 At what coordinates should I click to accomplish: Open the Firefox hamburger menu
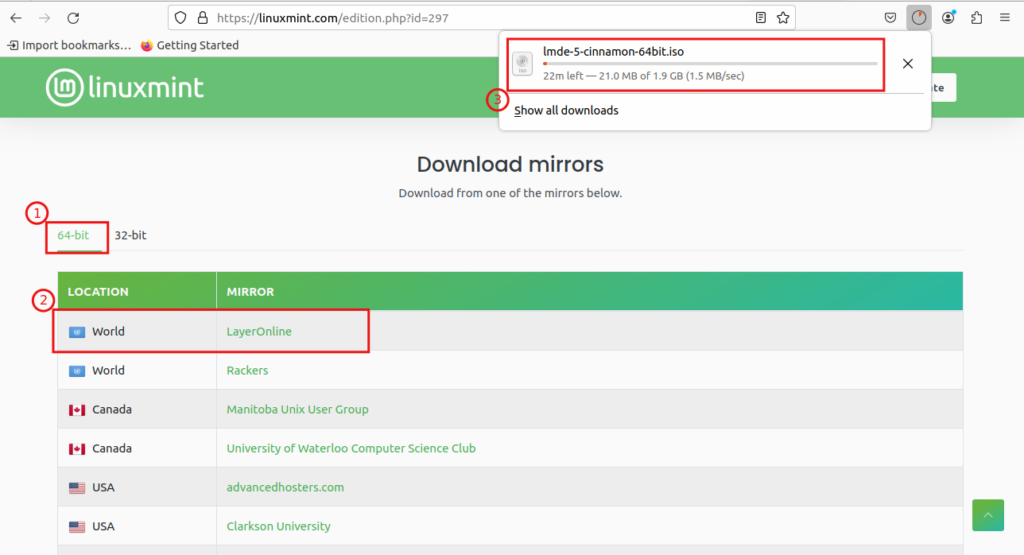[1005, 18]
